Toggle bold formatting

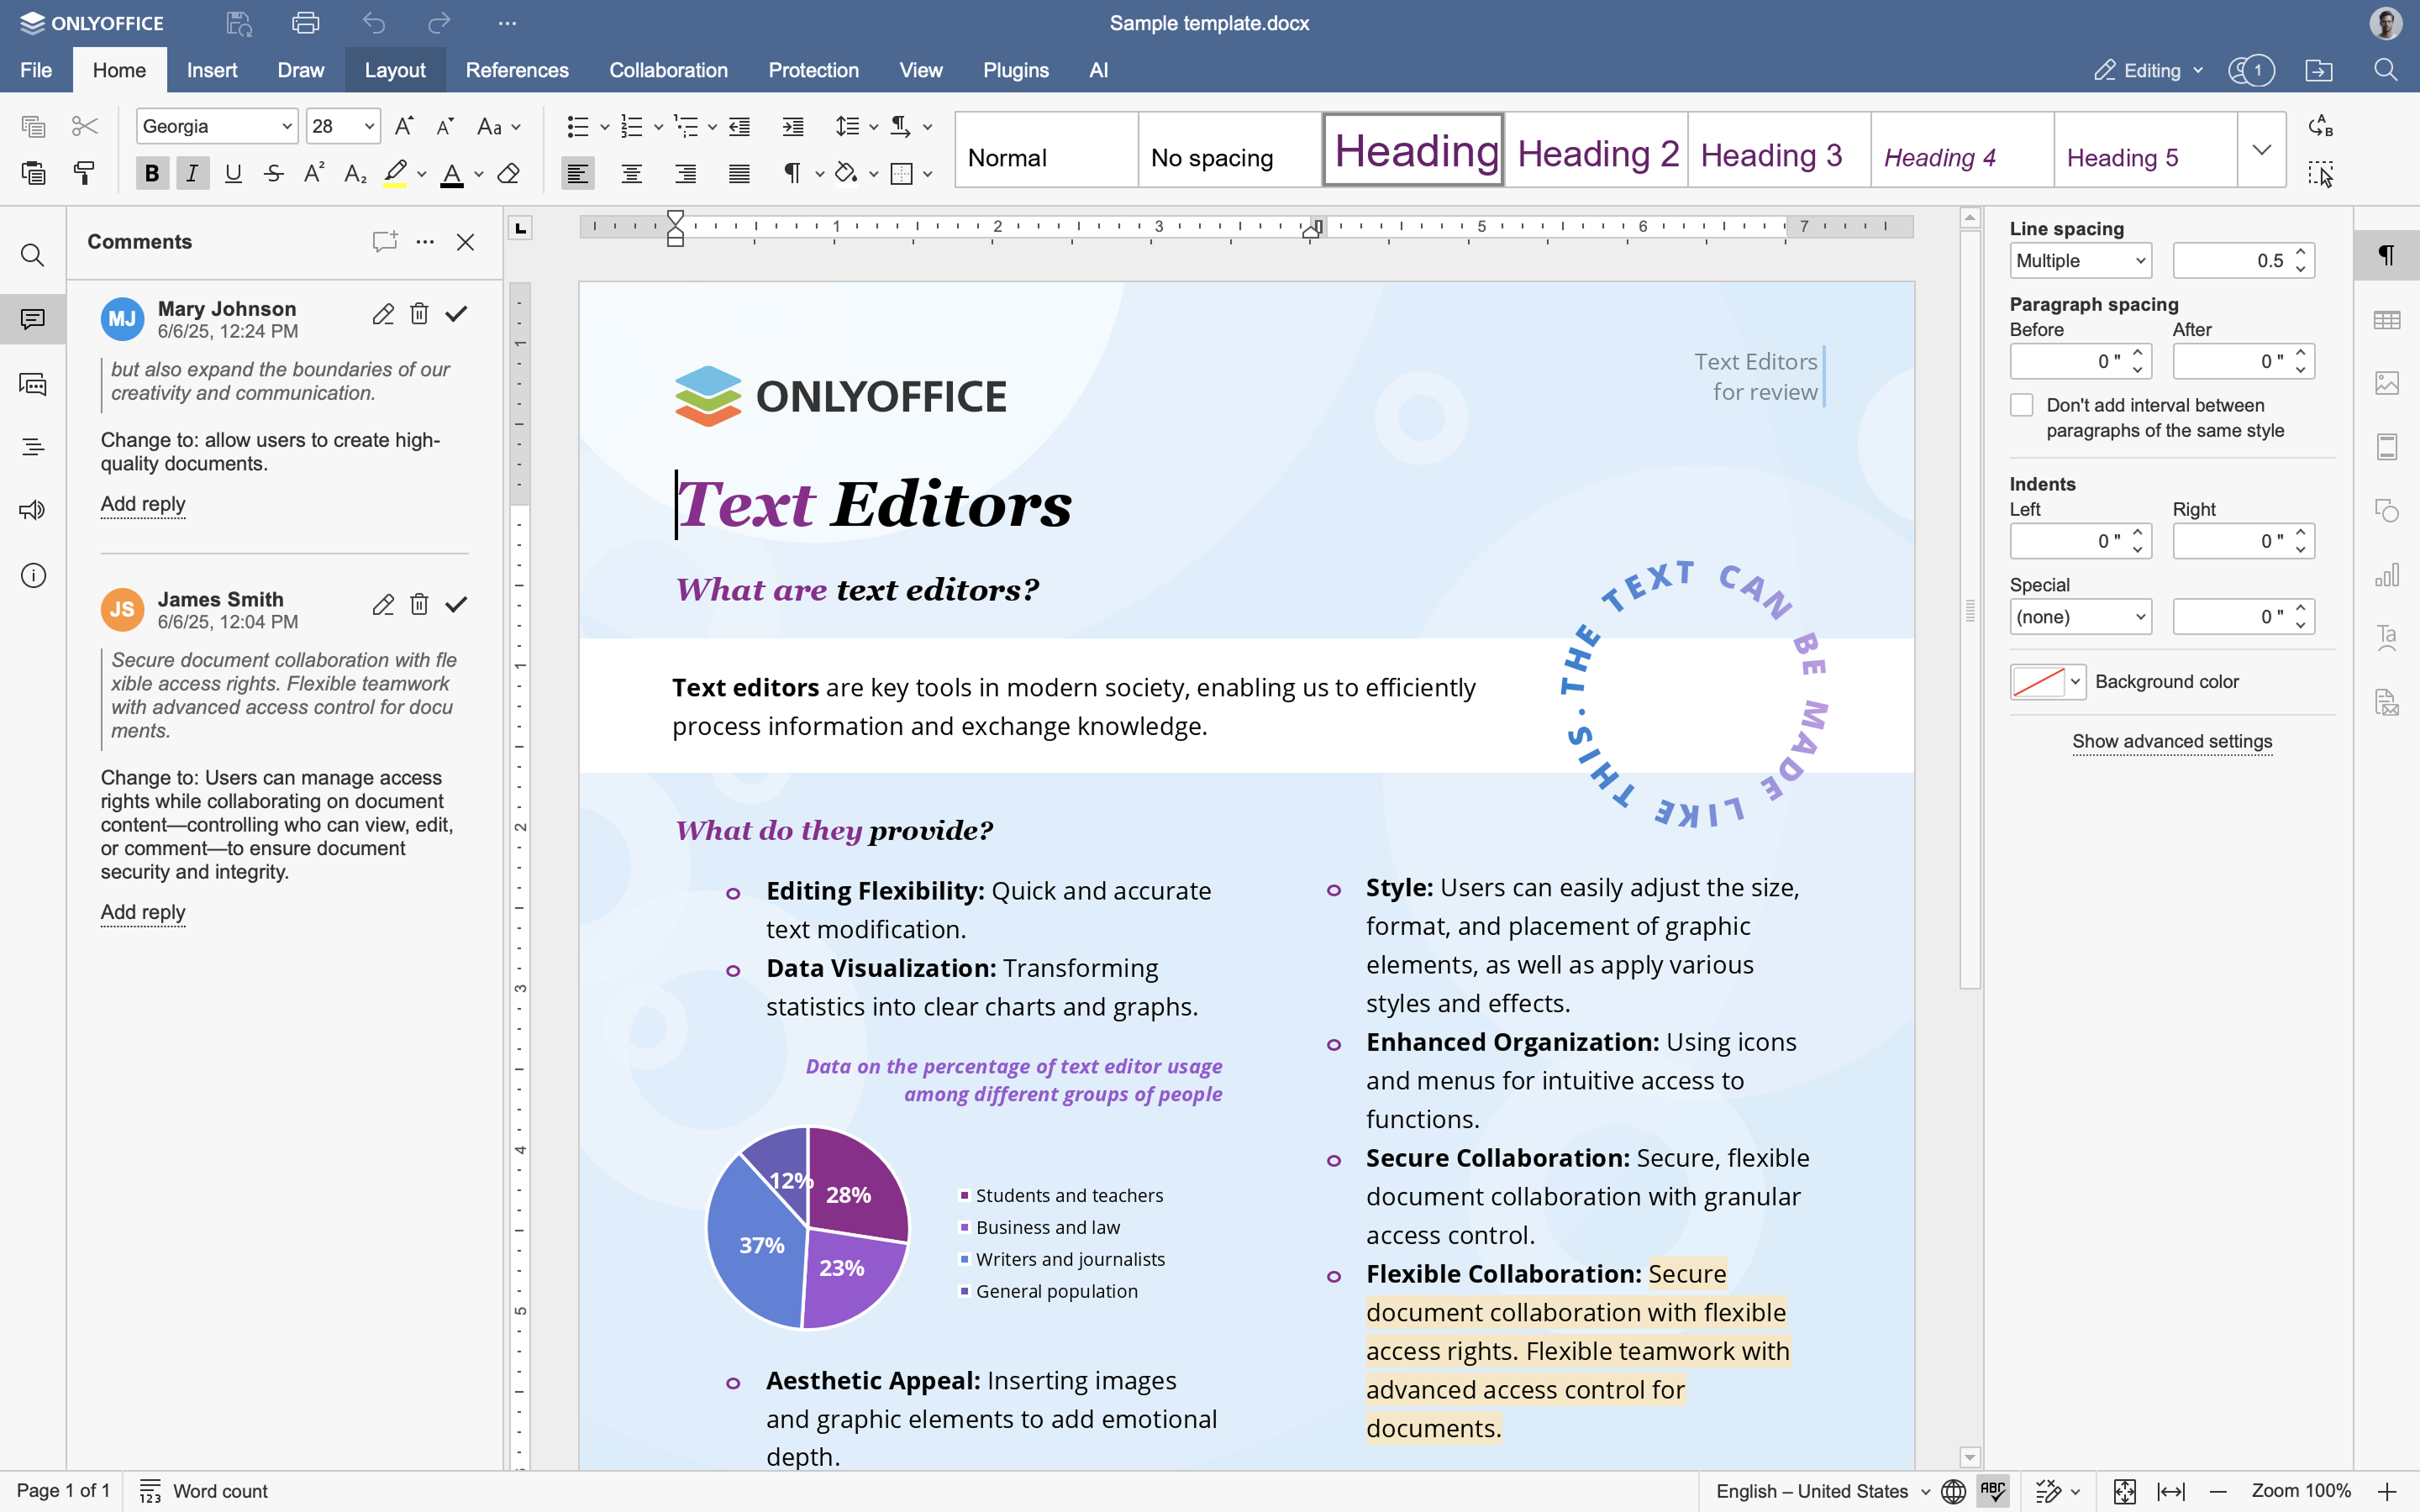click(x=152, y=172)
